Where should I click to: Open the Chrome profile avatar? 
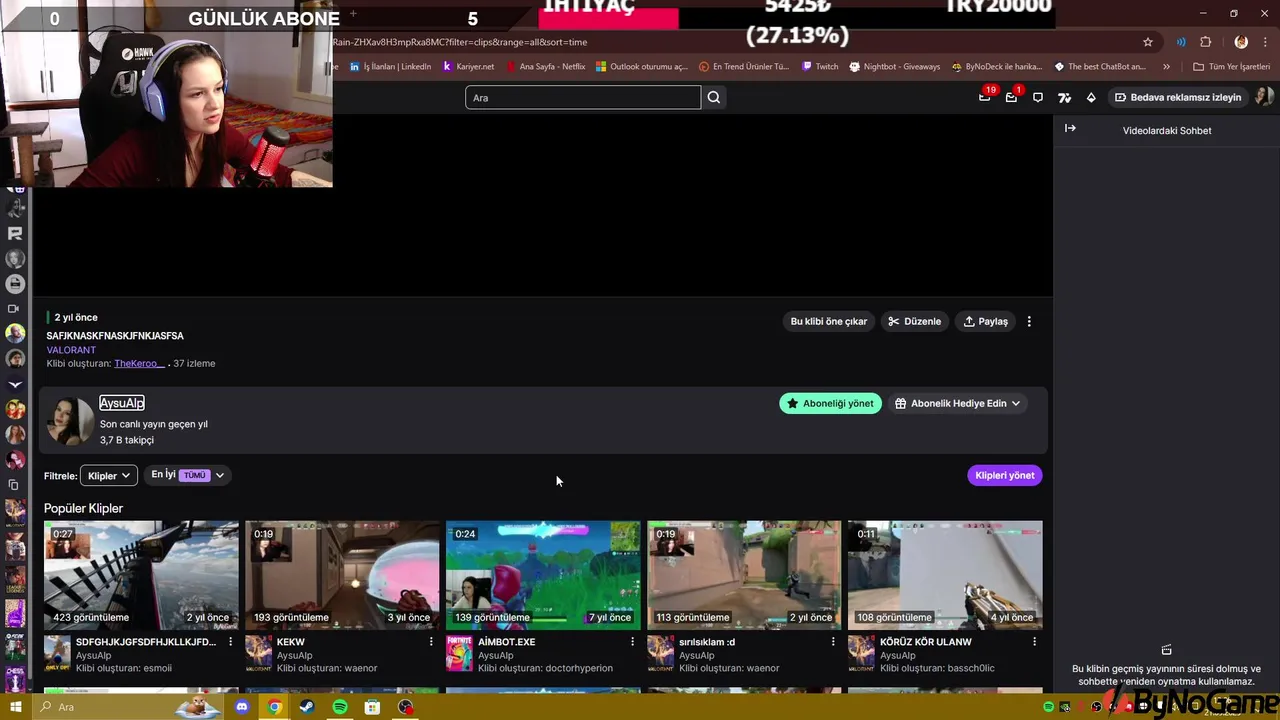click(1241, 42)
